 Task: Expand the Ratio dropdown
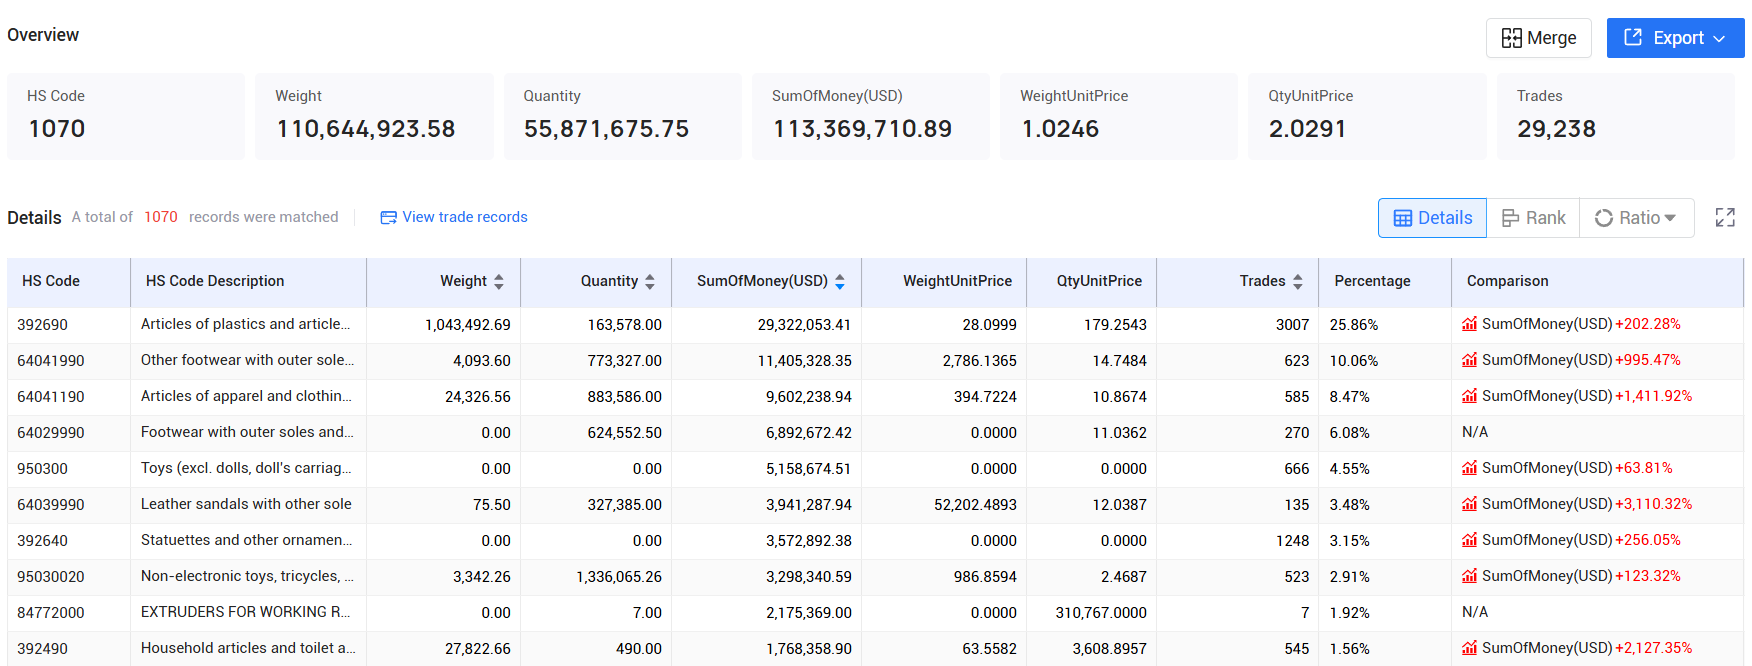[x=1636, y=218]
